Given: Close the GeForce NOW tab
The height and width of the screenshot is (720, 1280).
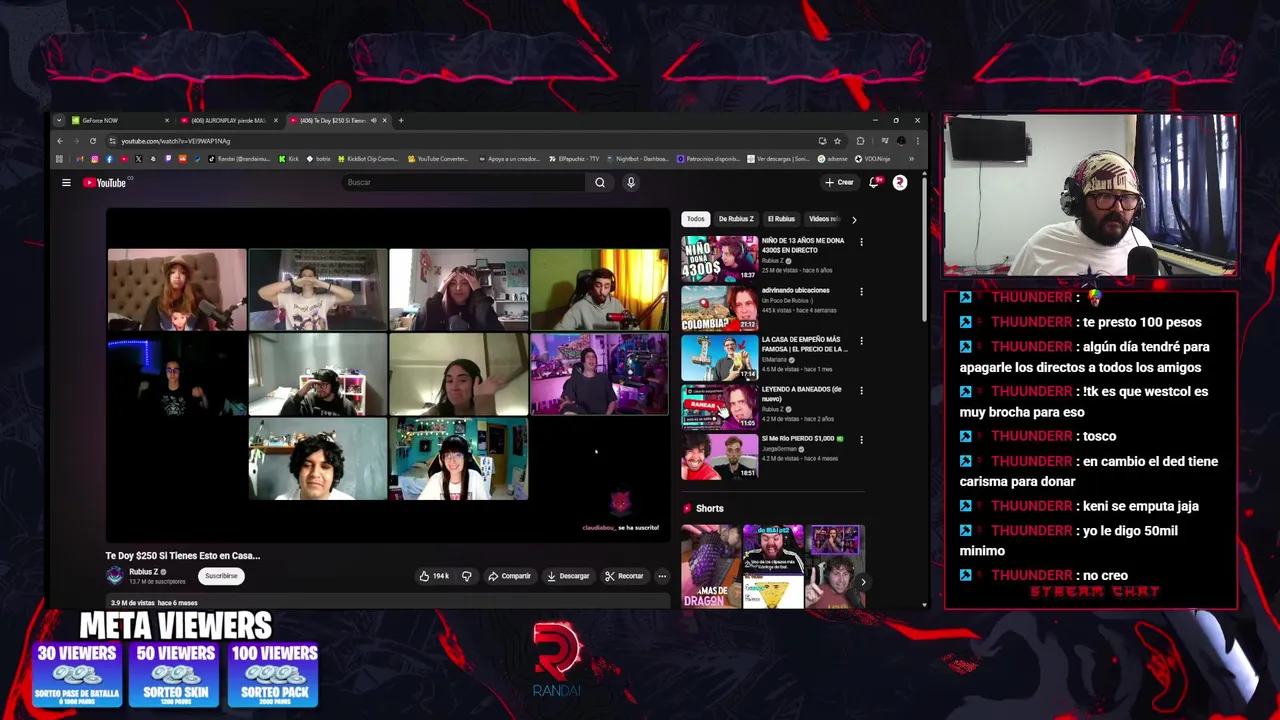Looking at the screenshot, I should [166, 120].
